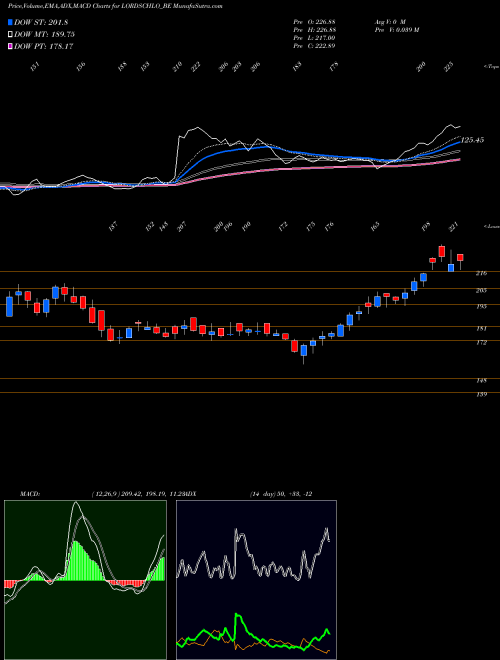This screenshot has height=660, width=500.
Task: Click the chart title for LORDSCHLO_BE
Action: pyautogui.click(x=115, y=6)
